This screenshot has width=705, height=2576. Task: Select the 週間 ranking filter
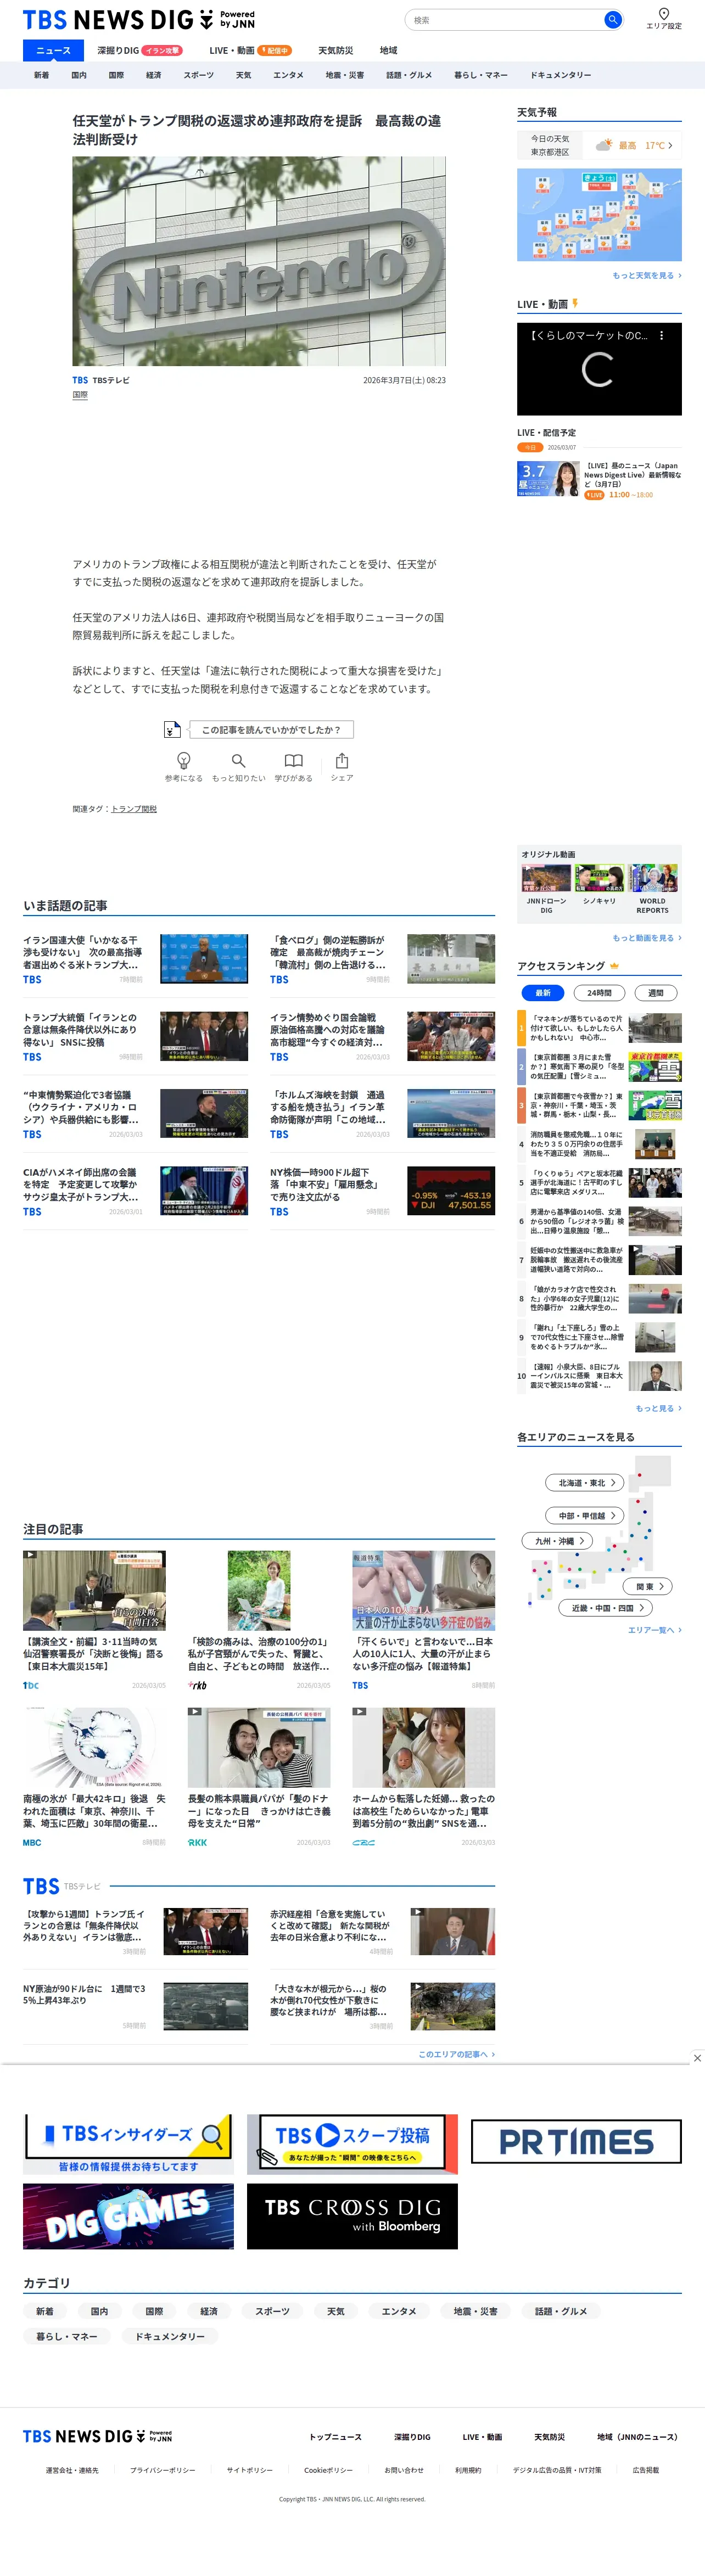(655, 993)
